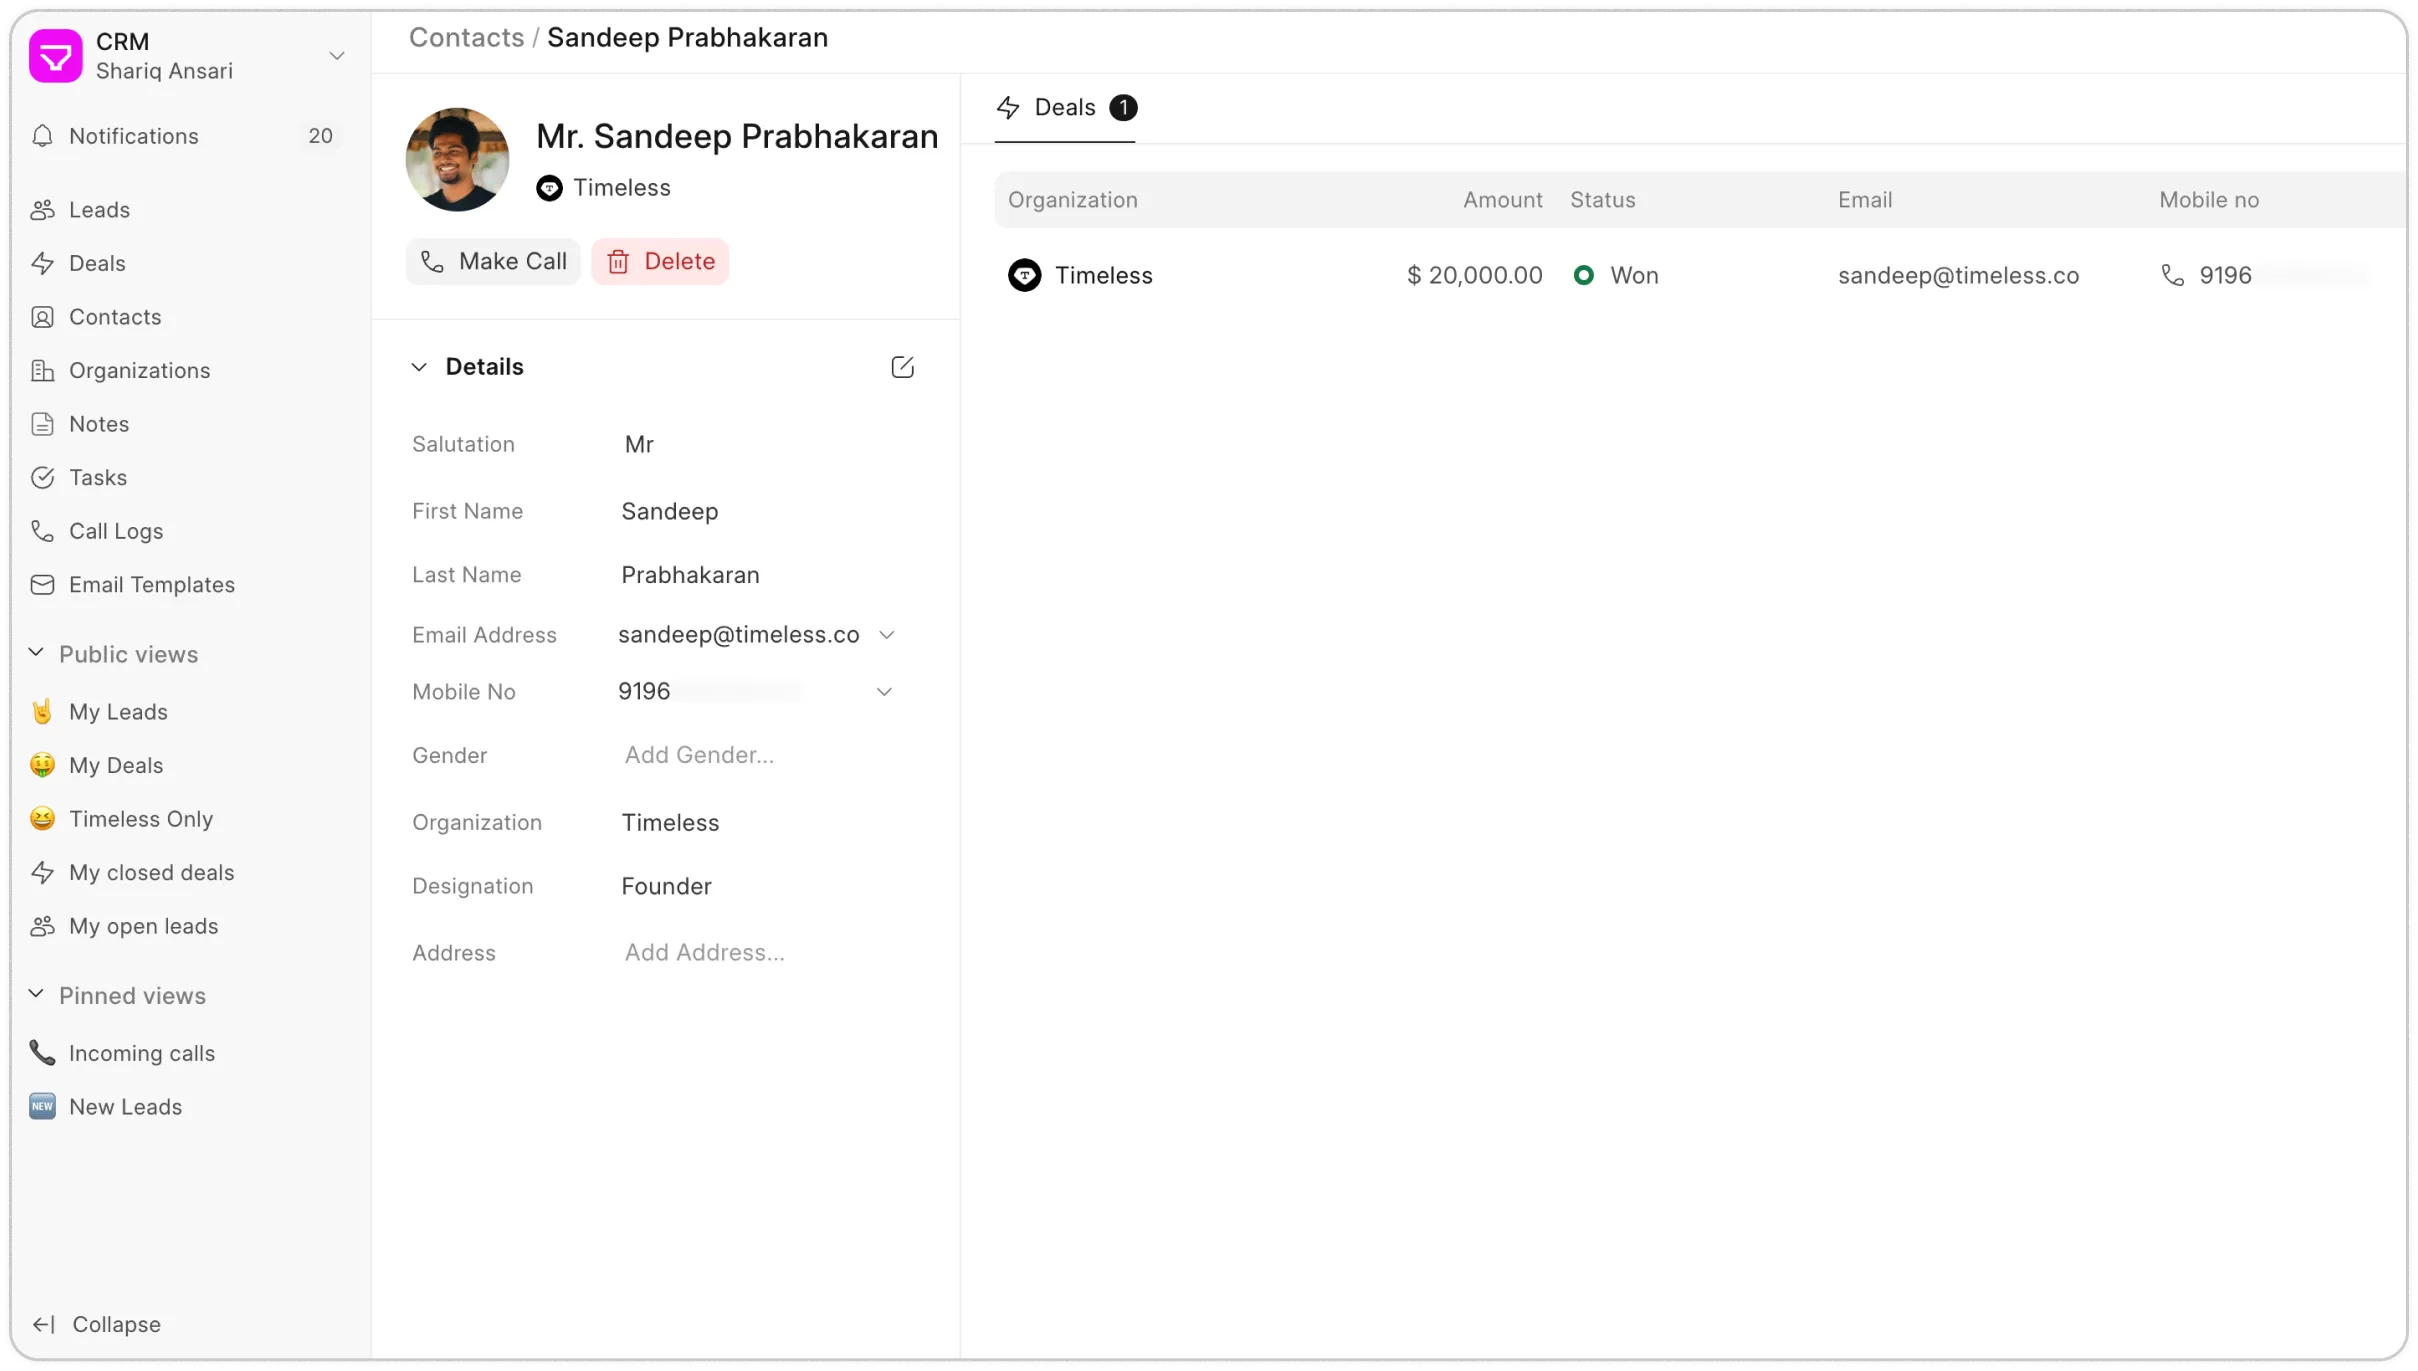Open the Mobile No dropdown arrow
Viewport: 2418px width, 1371px height.
point(884,692)
